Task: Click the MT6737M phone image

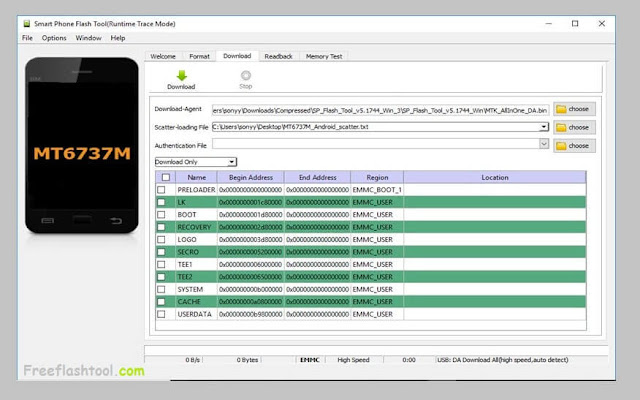Action: tap(82, 146)
